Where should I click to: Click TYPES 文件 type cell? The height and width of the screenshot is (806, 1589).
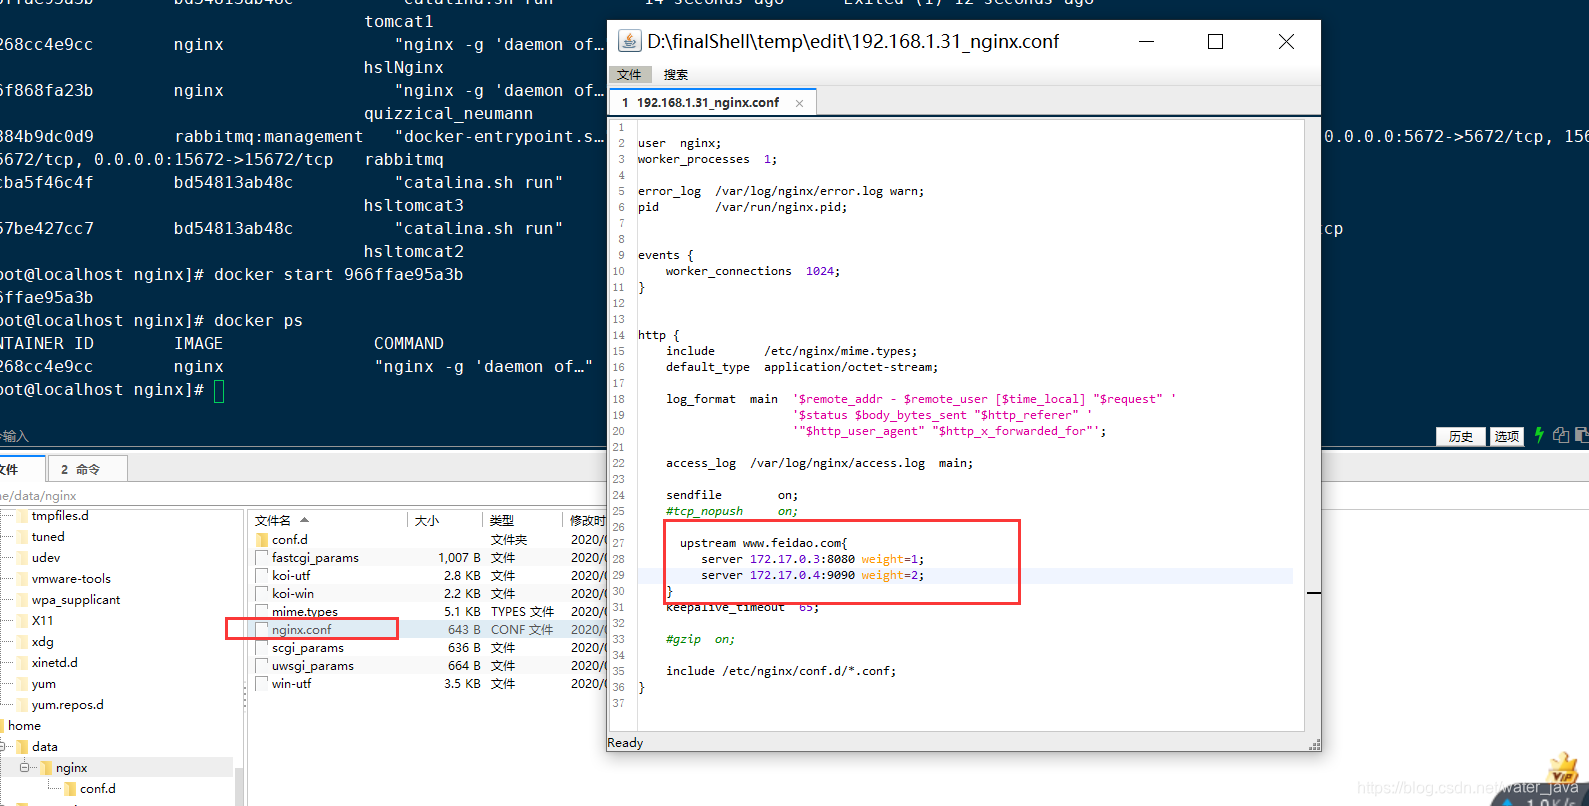[522, 611]
